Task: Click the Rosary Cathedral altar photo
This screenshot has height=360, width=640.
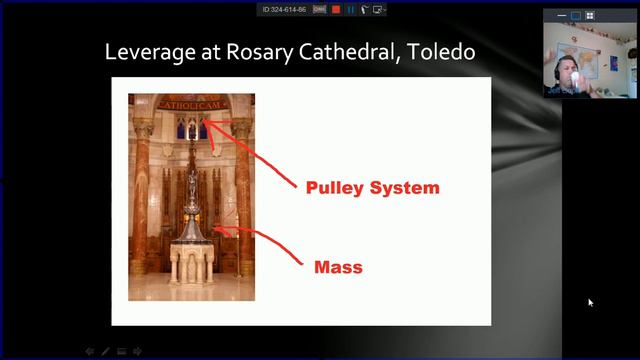Action: tap(191, 197)
